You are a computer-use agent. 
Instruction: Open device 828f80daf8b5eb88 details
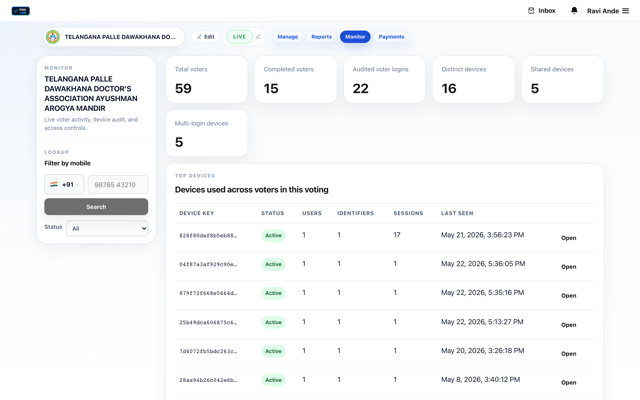click(x=569, y=238)
